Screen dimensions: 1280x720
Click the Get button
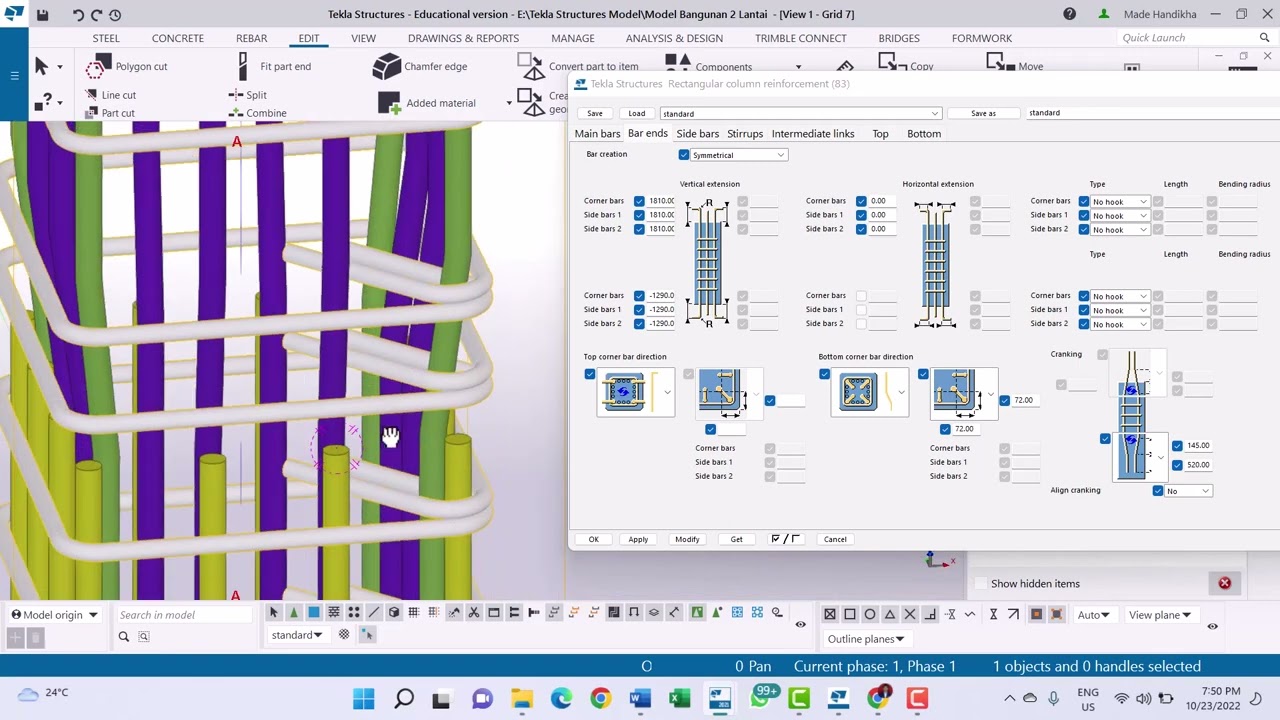tap(736, 539)
